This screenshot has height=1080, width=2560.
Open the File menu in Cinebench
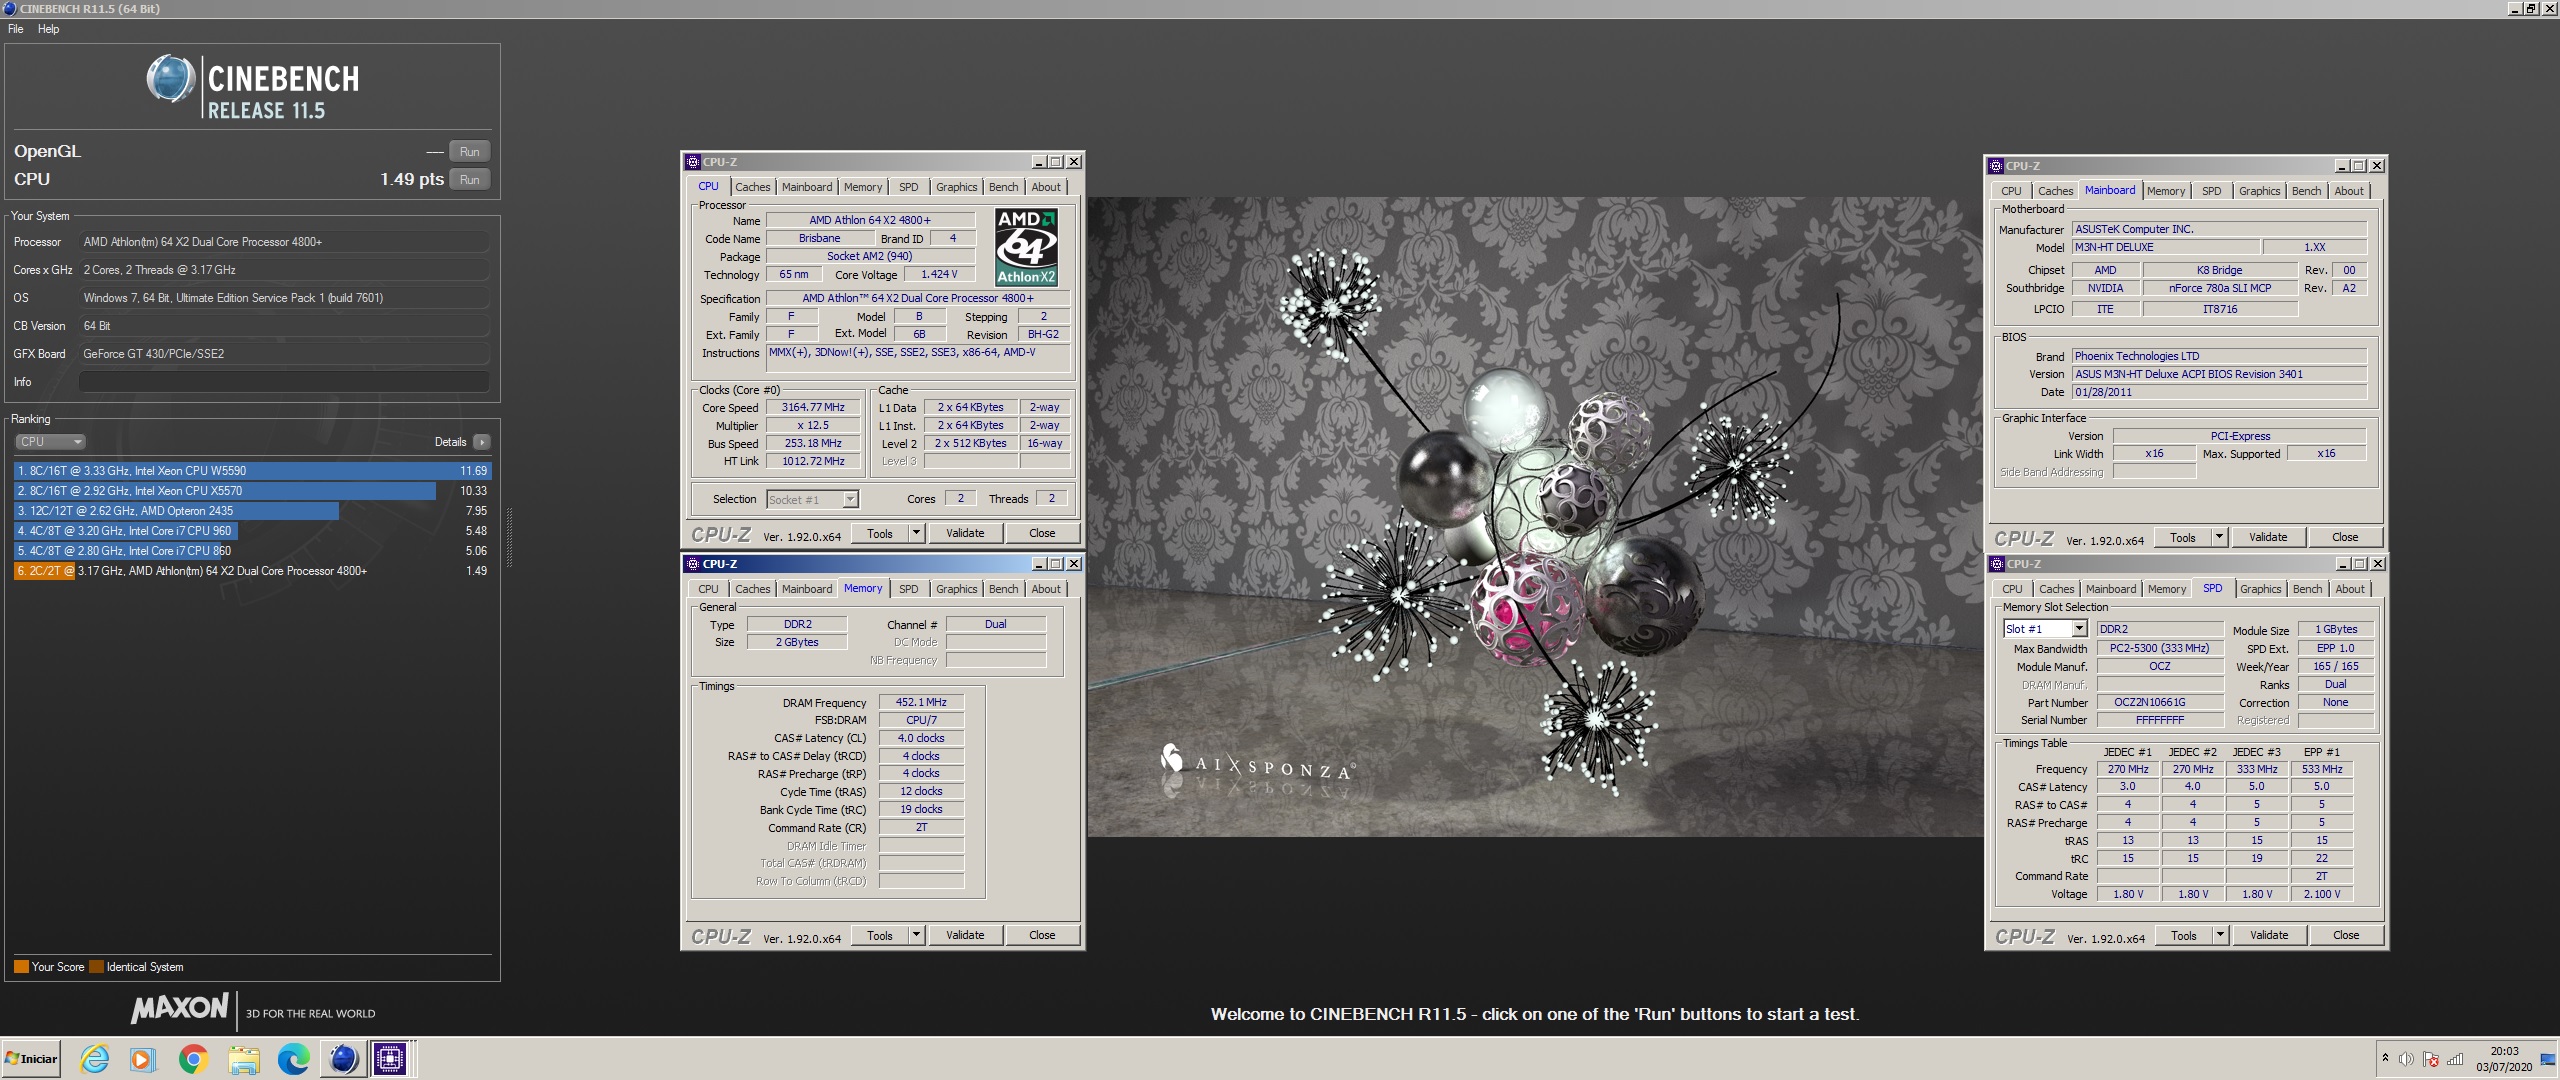(x=16, y=29)
